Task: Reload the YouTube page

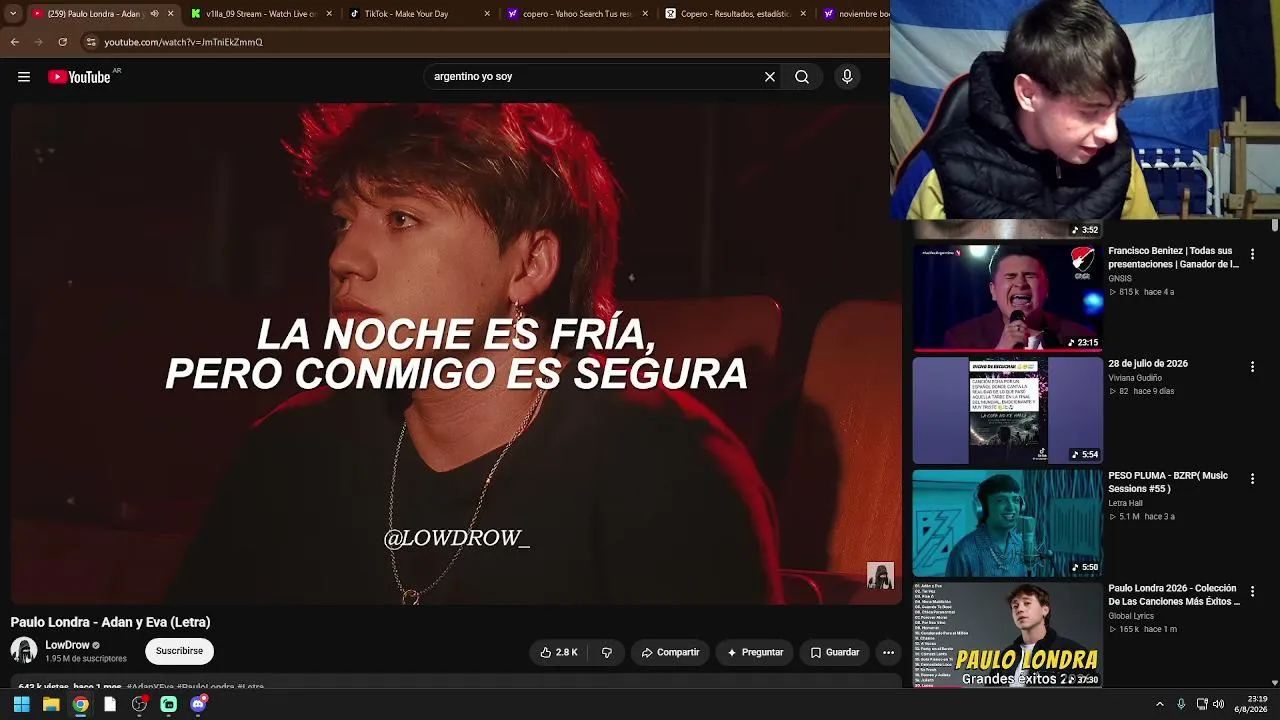Action: 63,42
